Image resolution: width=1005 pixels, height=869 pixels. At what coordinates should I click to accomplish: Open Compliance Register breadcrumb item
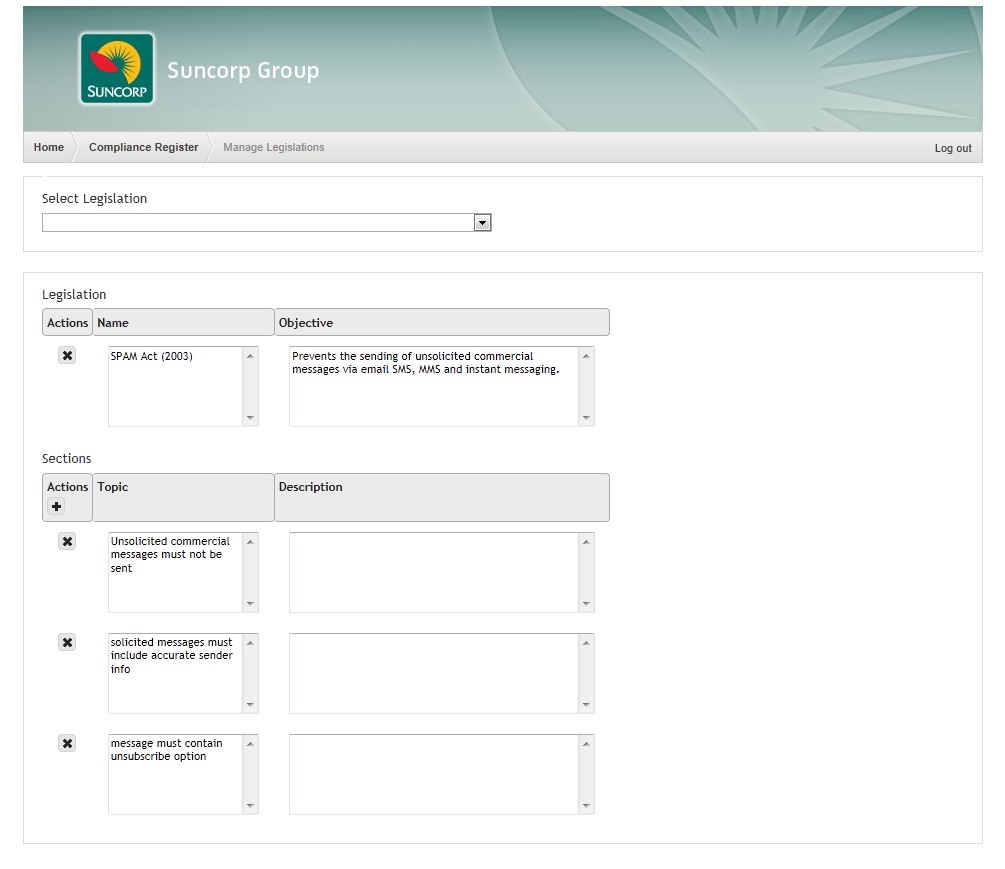click(x=143, y=147)
